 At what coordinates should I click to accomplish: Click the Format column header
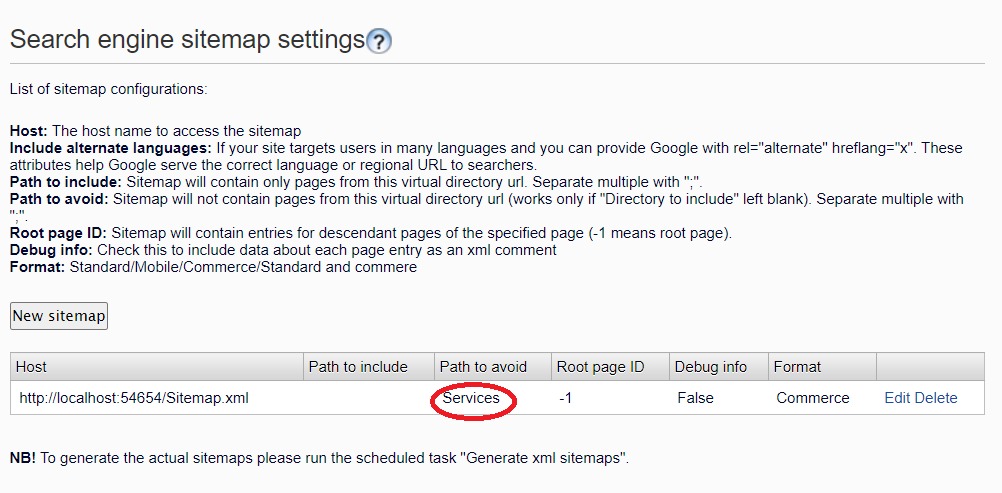tap(797, 367)
